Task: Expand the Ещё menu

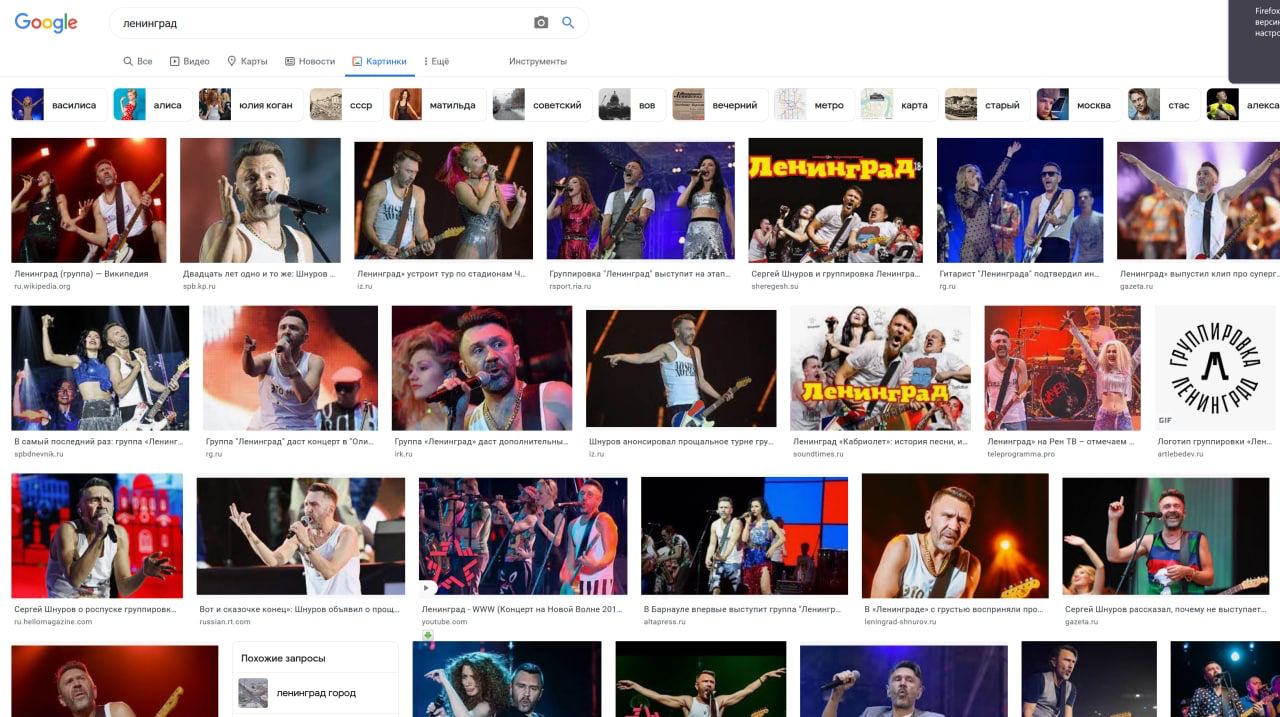Action: (x=436, y=61)
